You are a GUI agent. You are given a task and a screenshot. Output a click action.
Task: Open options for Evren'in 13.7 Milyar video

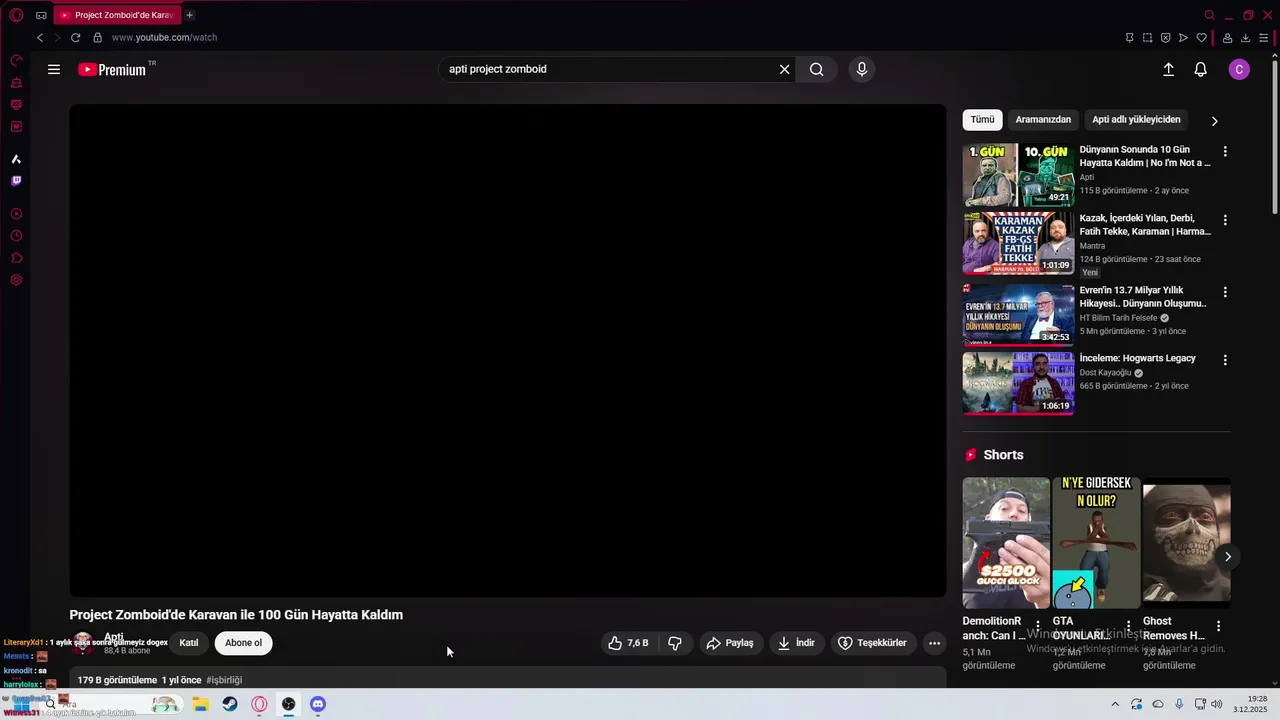tap(1225, 292)
